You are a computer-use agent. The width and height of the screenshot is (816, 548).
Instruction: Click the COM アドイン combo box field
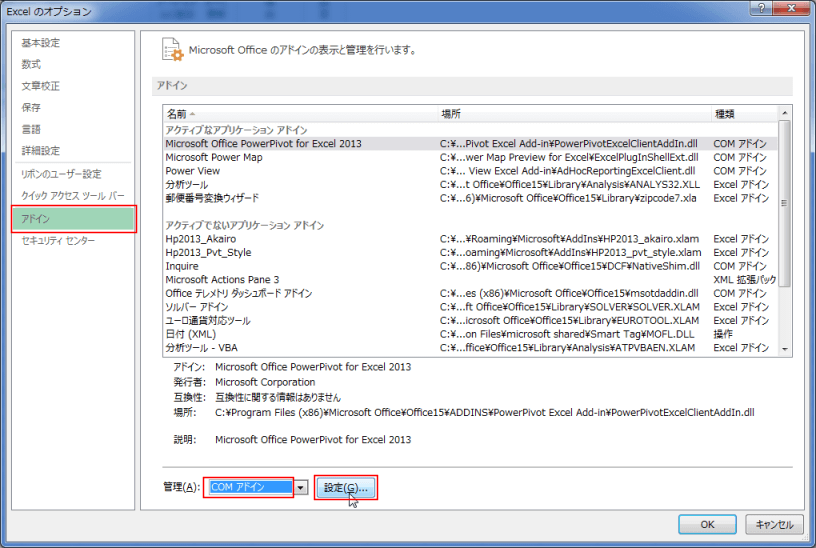point(251,487)
